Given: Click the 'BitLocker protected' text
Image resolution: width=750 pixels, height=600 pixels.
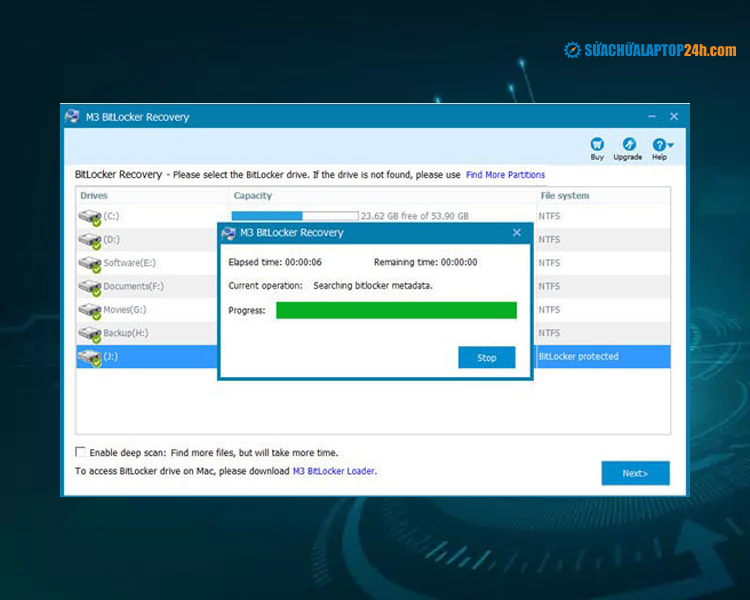Looking at the screenshot, I should click(x=578, y=356).
